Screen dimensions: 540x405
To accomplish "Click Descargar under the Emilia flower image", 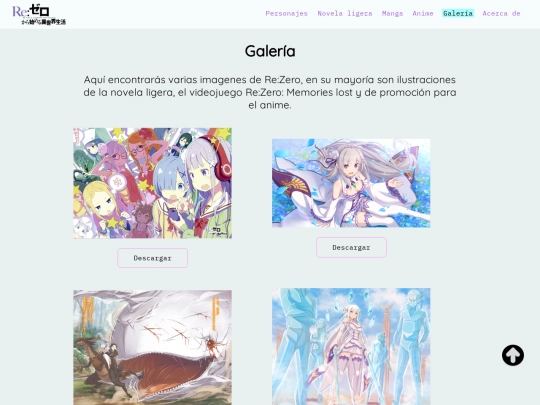I will click(x=351, y=247).
